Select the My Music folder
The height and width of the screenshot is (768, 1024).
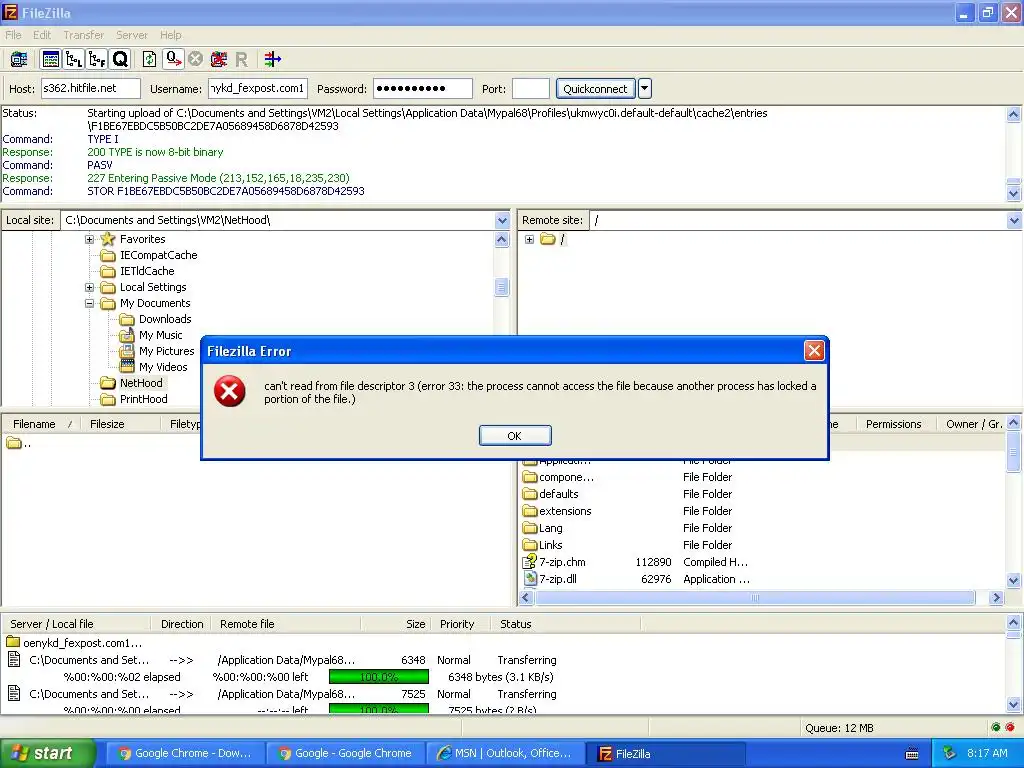[x=160, y=335]
